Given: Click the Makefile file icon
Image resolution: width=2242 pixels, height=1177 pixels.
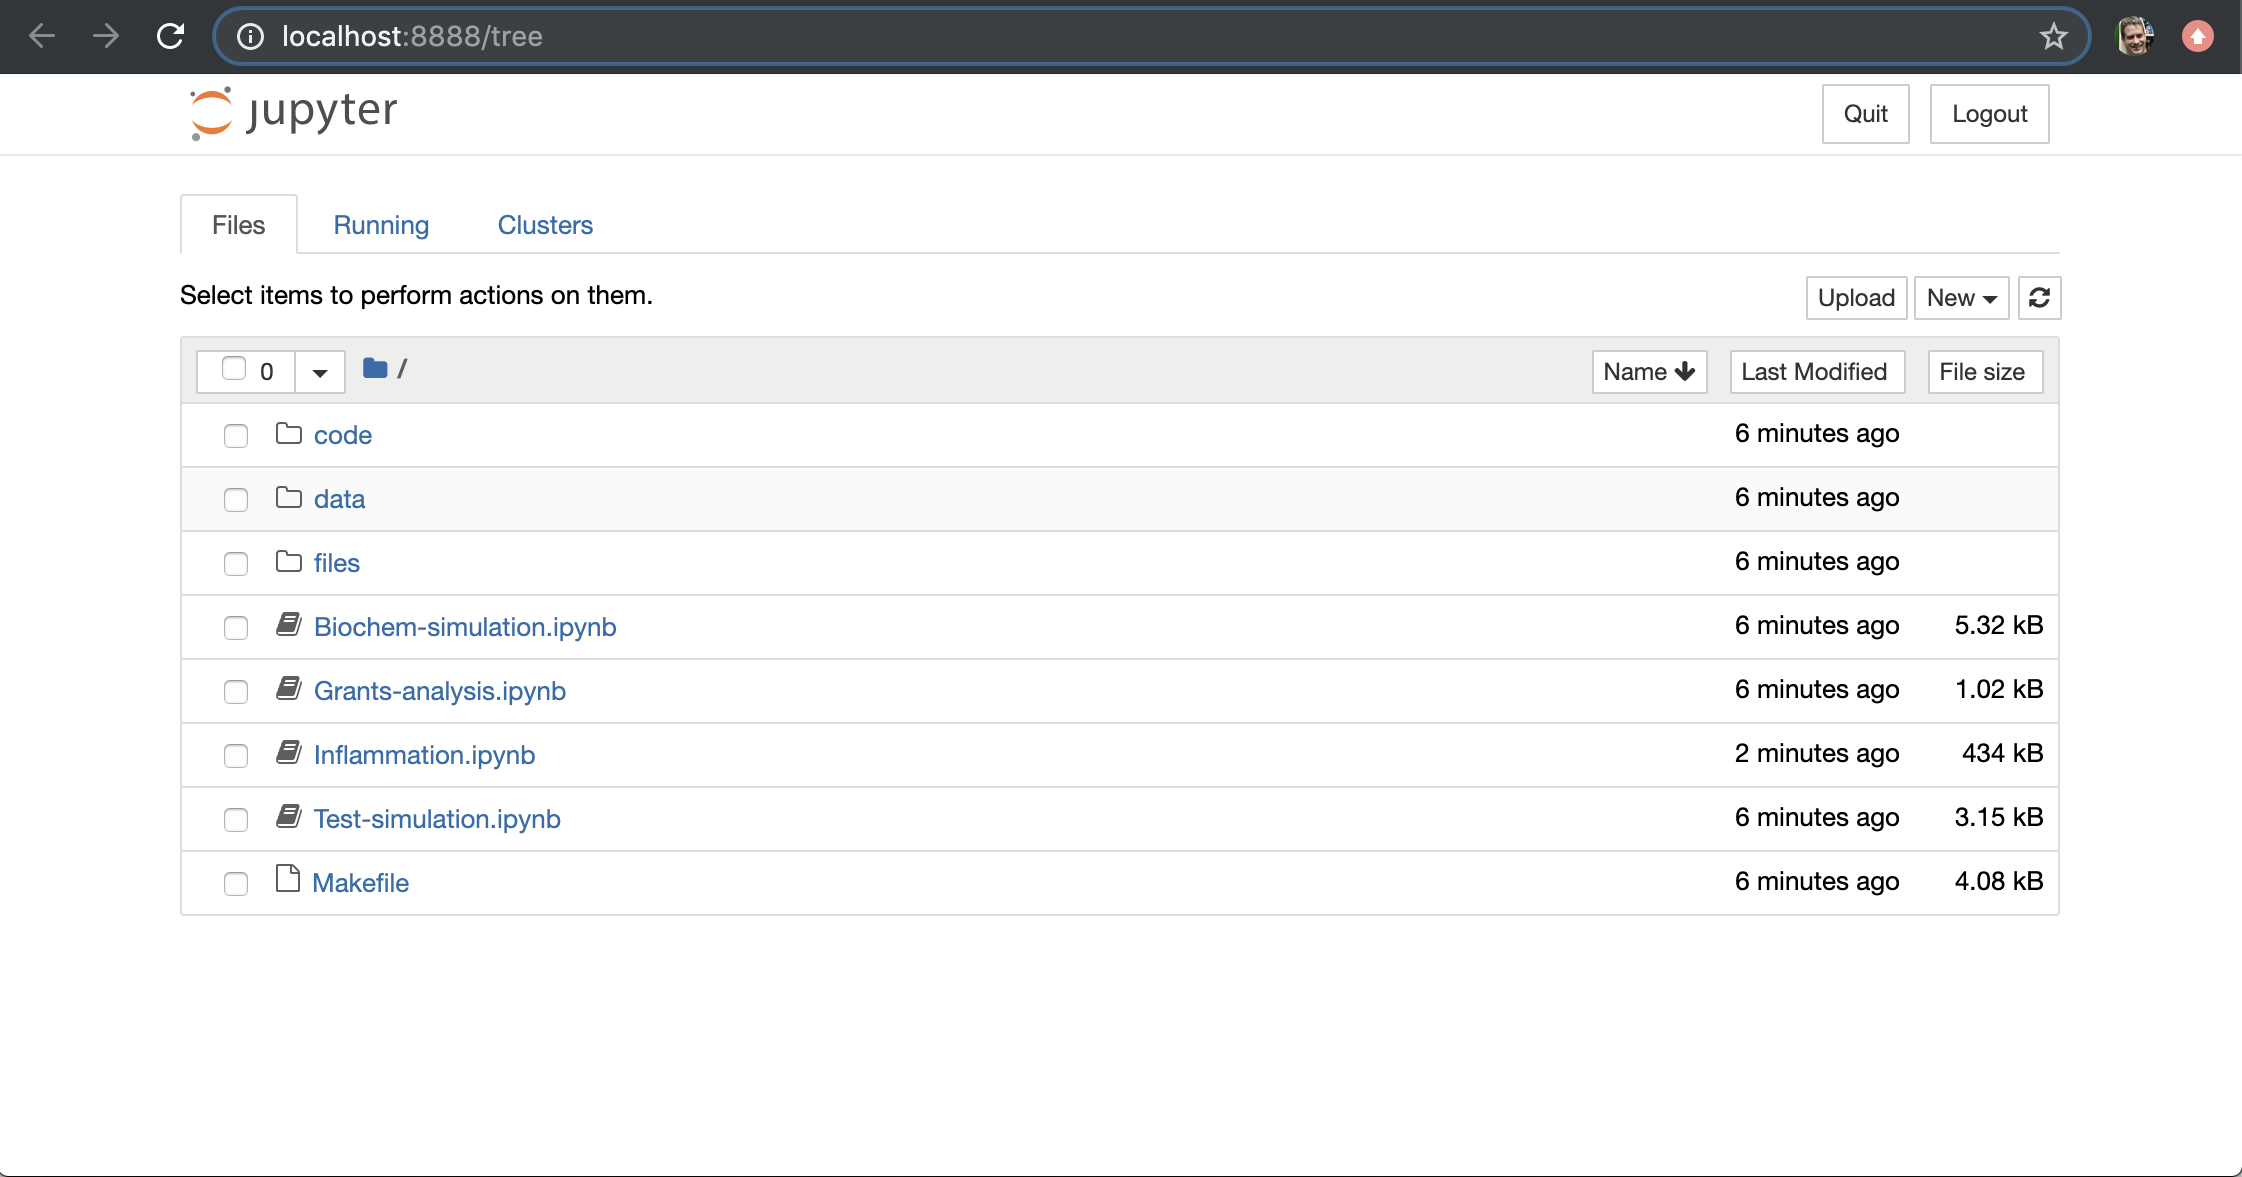Looking at the screenshot, I should [288, 880].
